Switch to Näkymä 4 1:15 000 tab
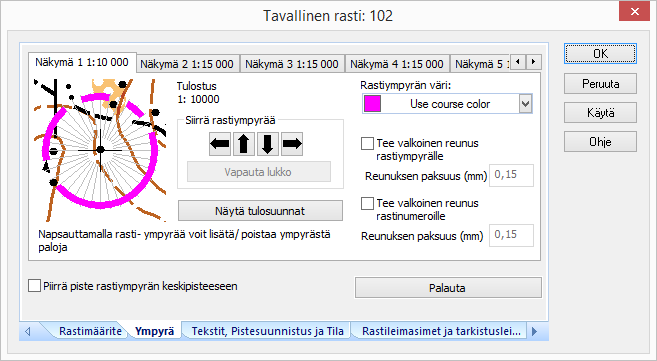 397,64
